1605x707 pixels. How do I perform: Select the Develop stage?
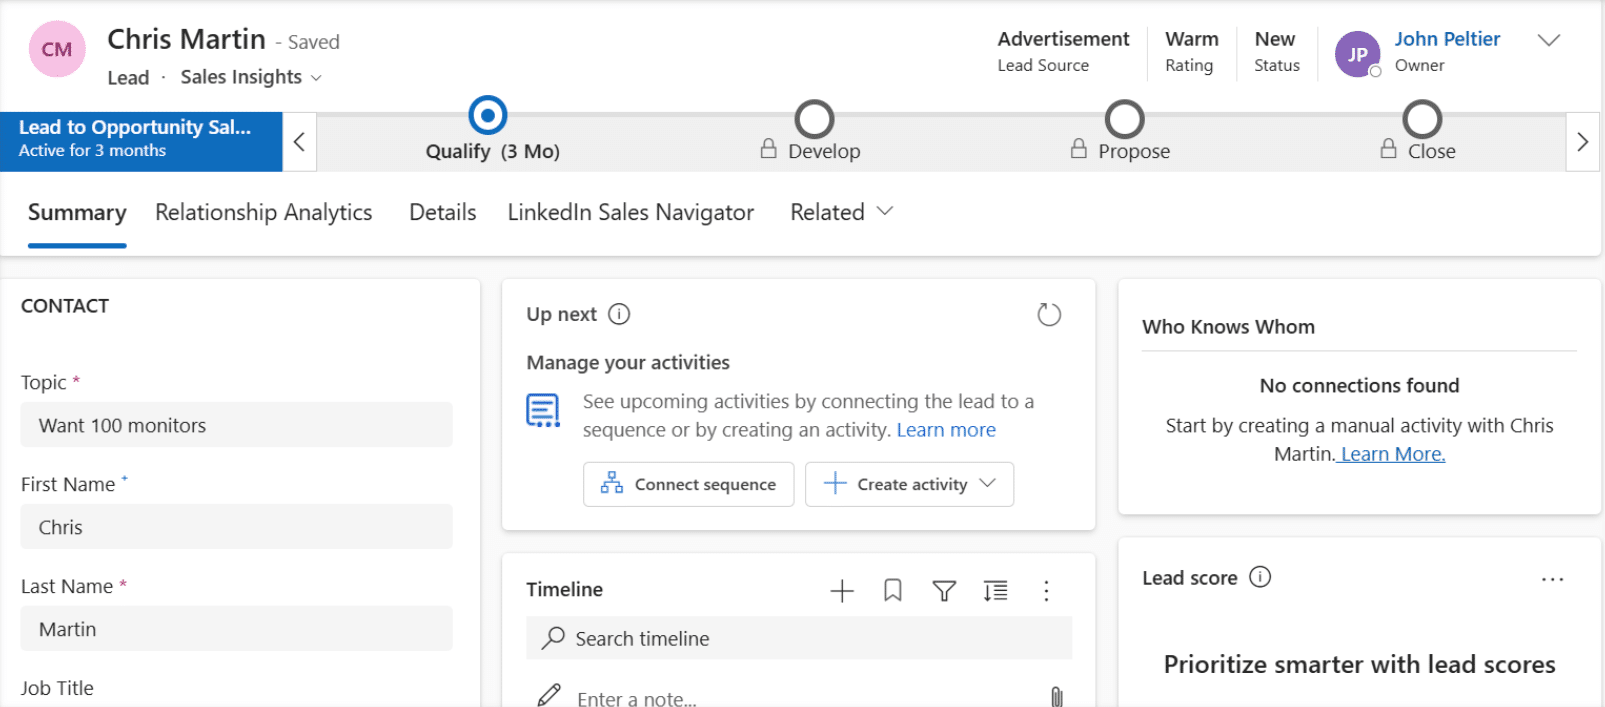814,120
